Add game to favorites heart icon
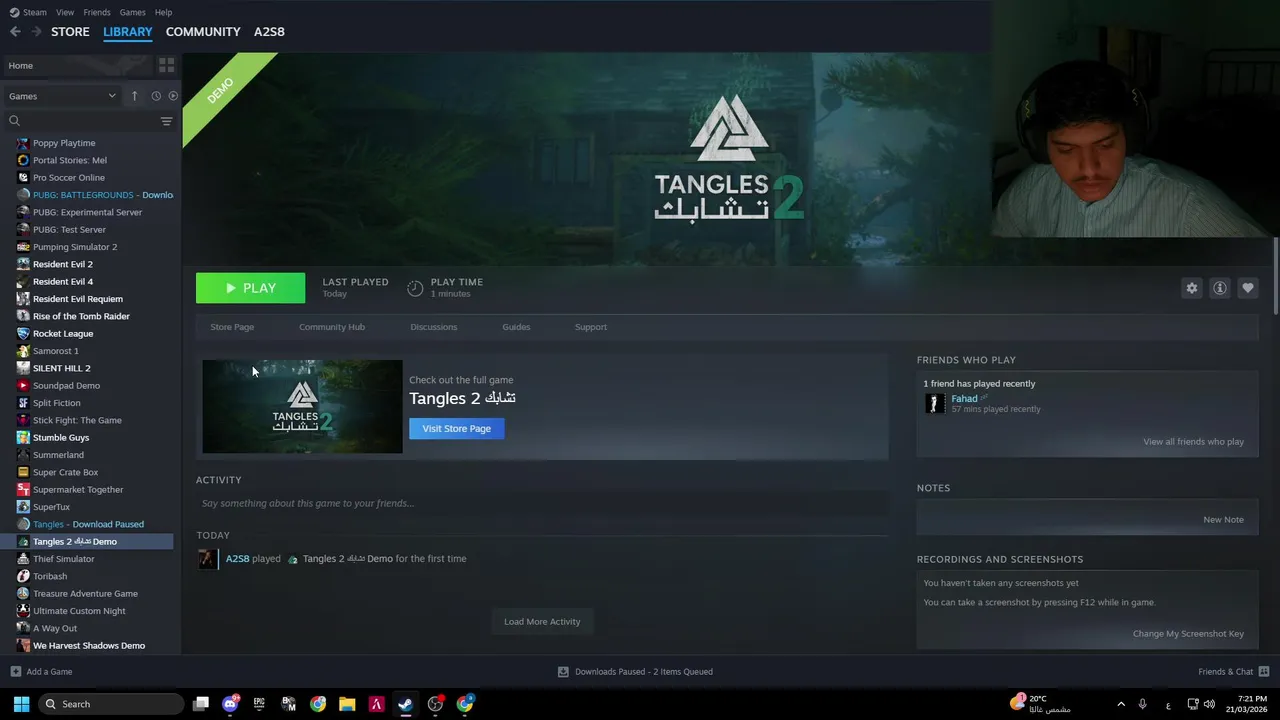Viewport: 1280px width, 720px height. click(x=1247, y=288)
